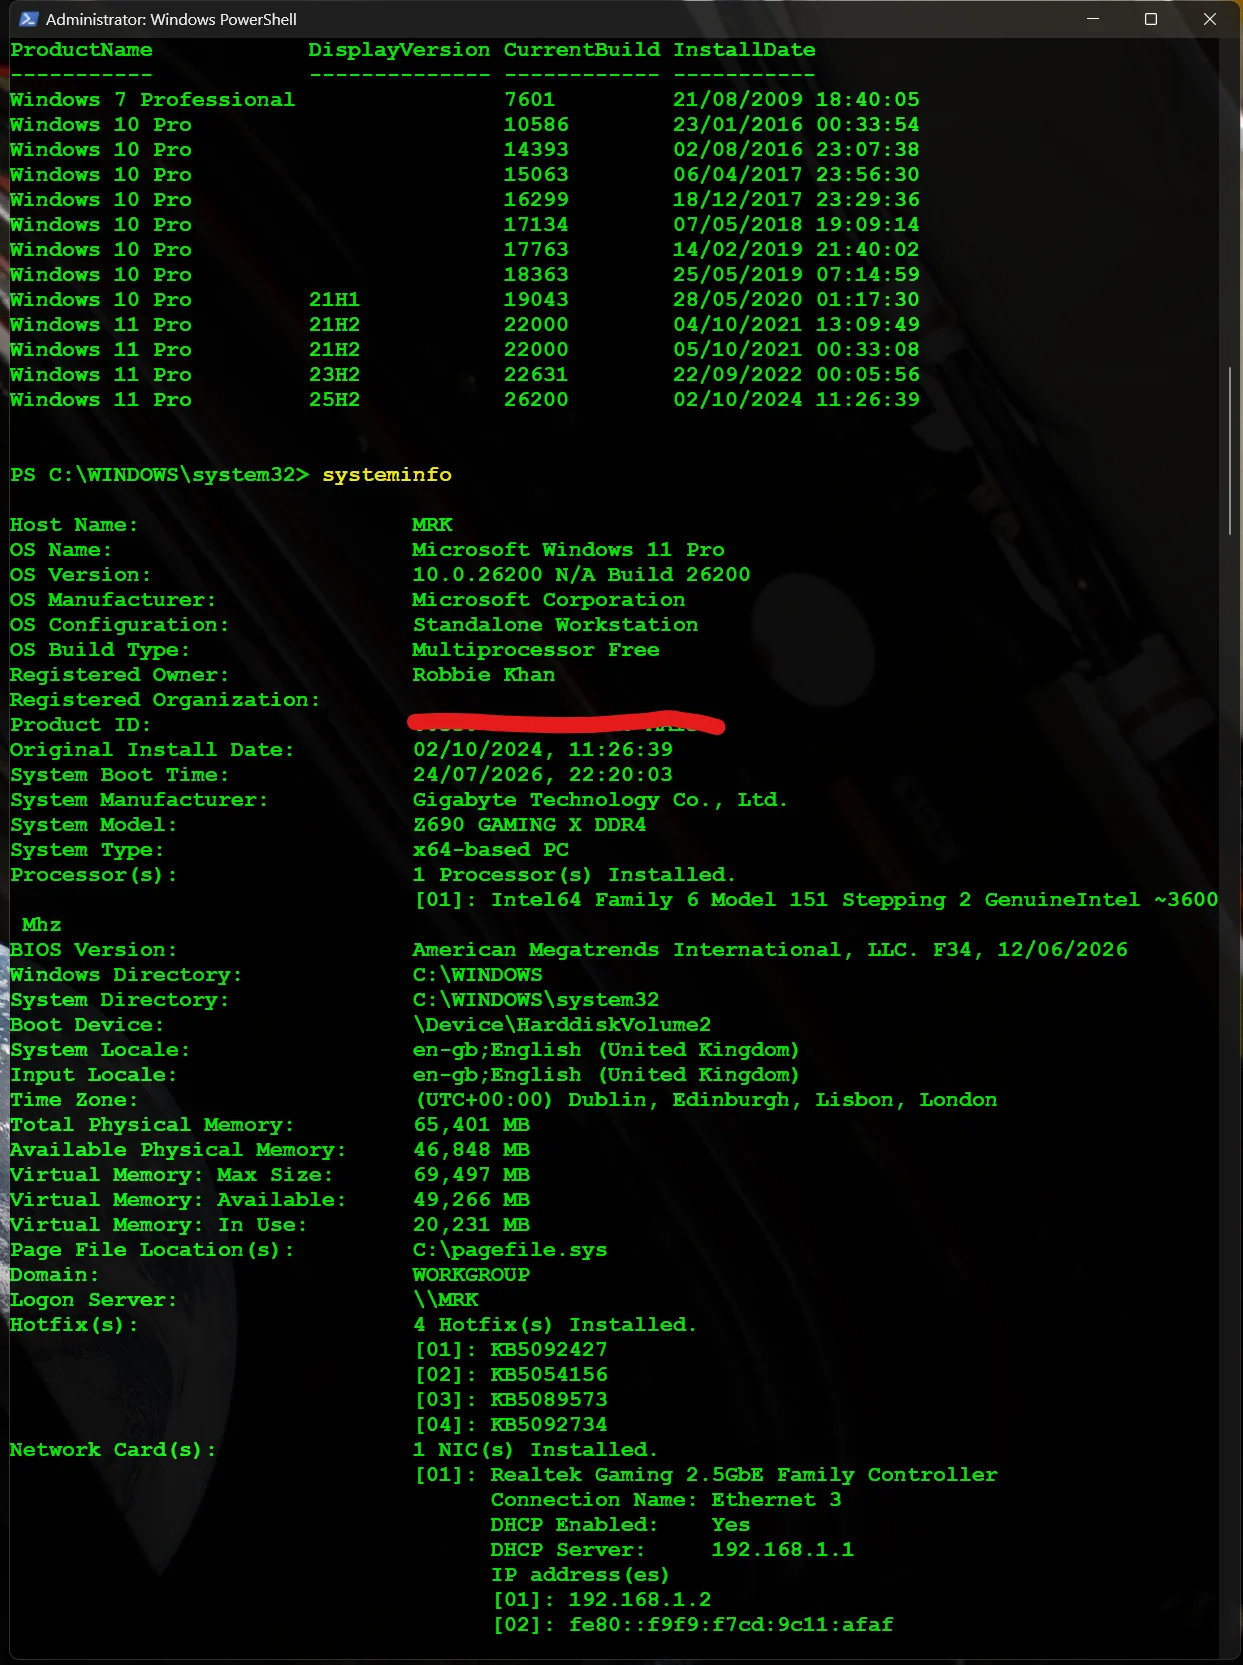Image resolution: width=1243 pixels, height=1665 pixels.
Task: Click install date 18/12/2017 23:29:36
Action: pyautogui.click(x=796, y=200)
